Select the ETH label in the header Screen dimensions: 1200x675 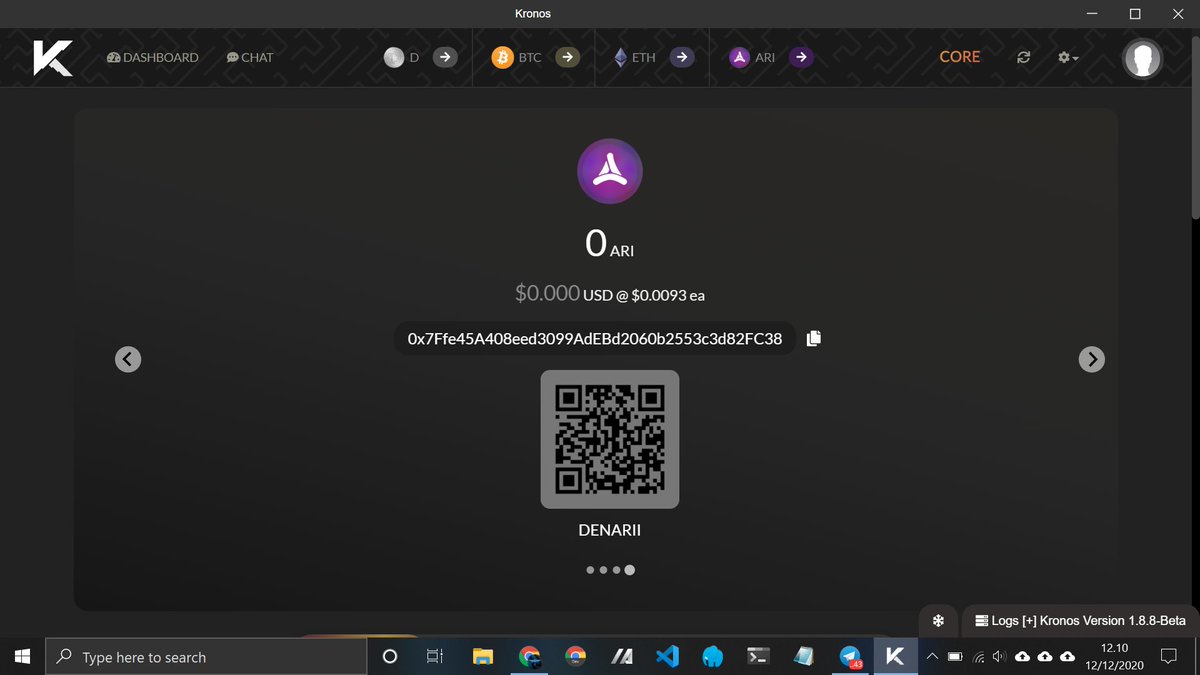point(644,58)
